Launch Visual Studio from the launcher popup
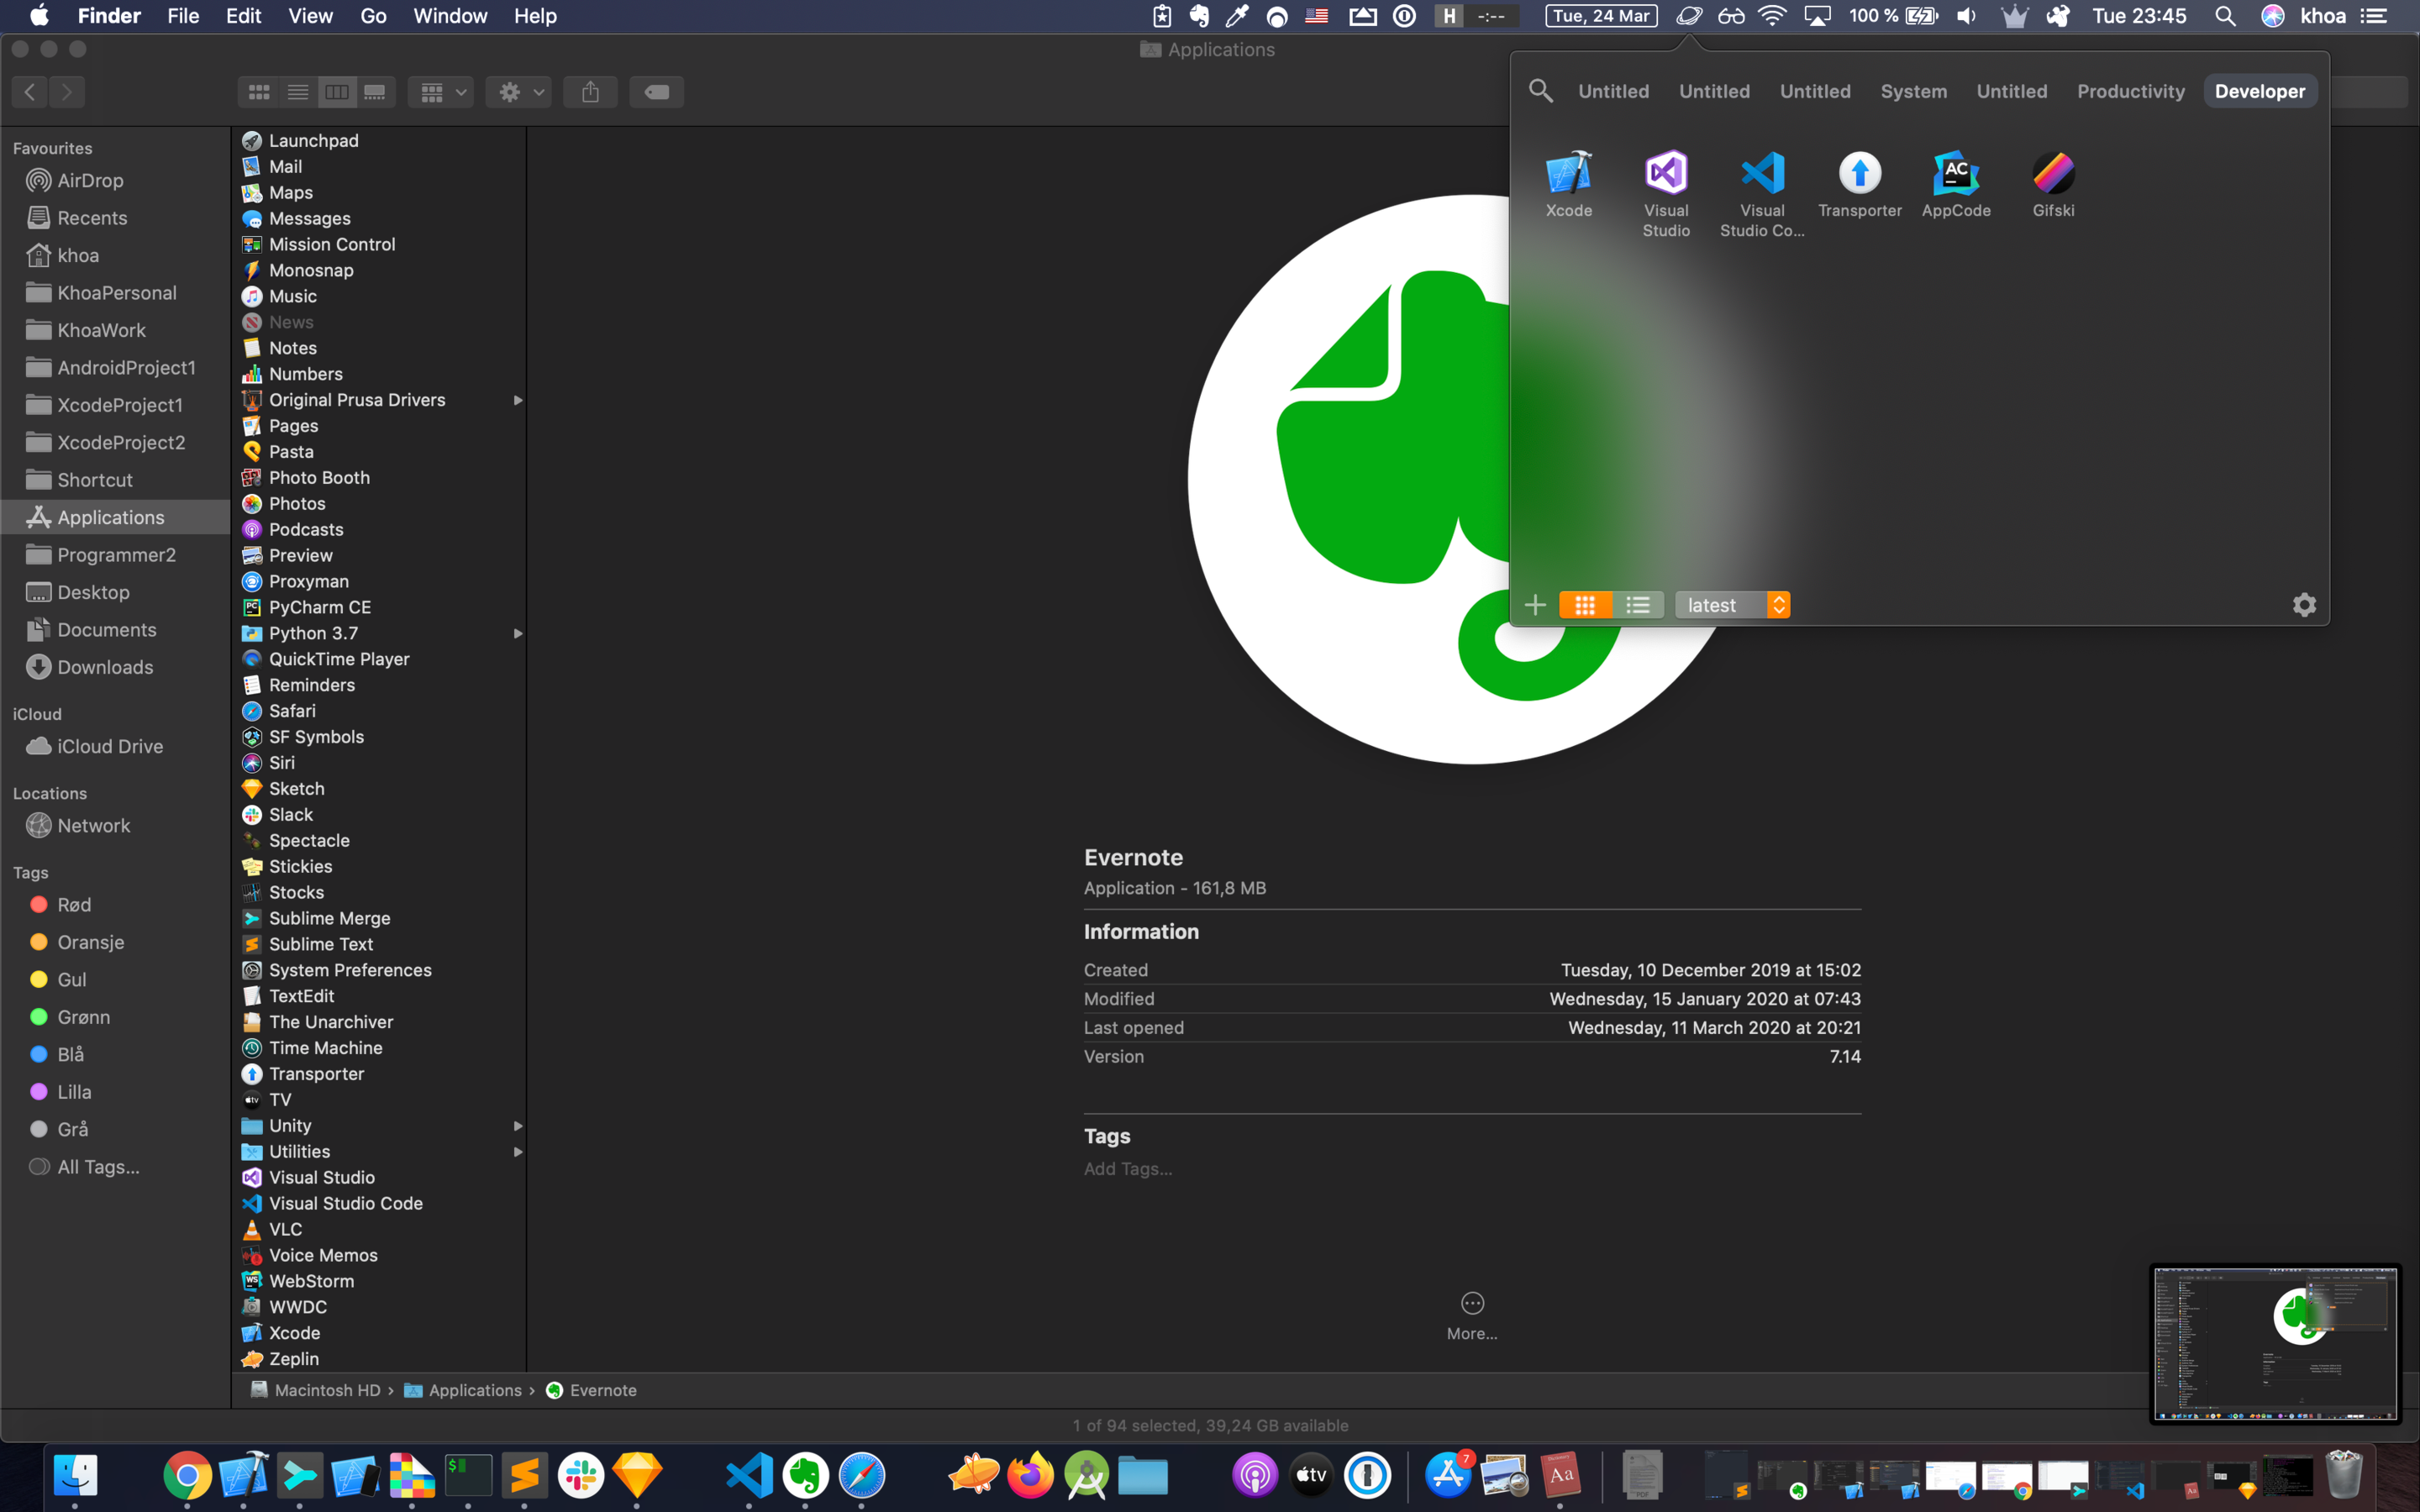2420x1512 pixels. tap(1666, 193)
